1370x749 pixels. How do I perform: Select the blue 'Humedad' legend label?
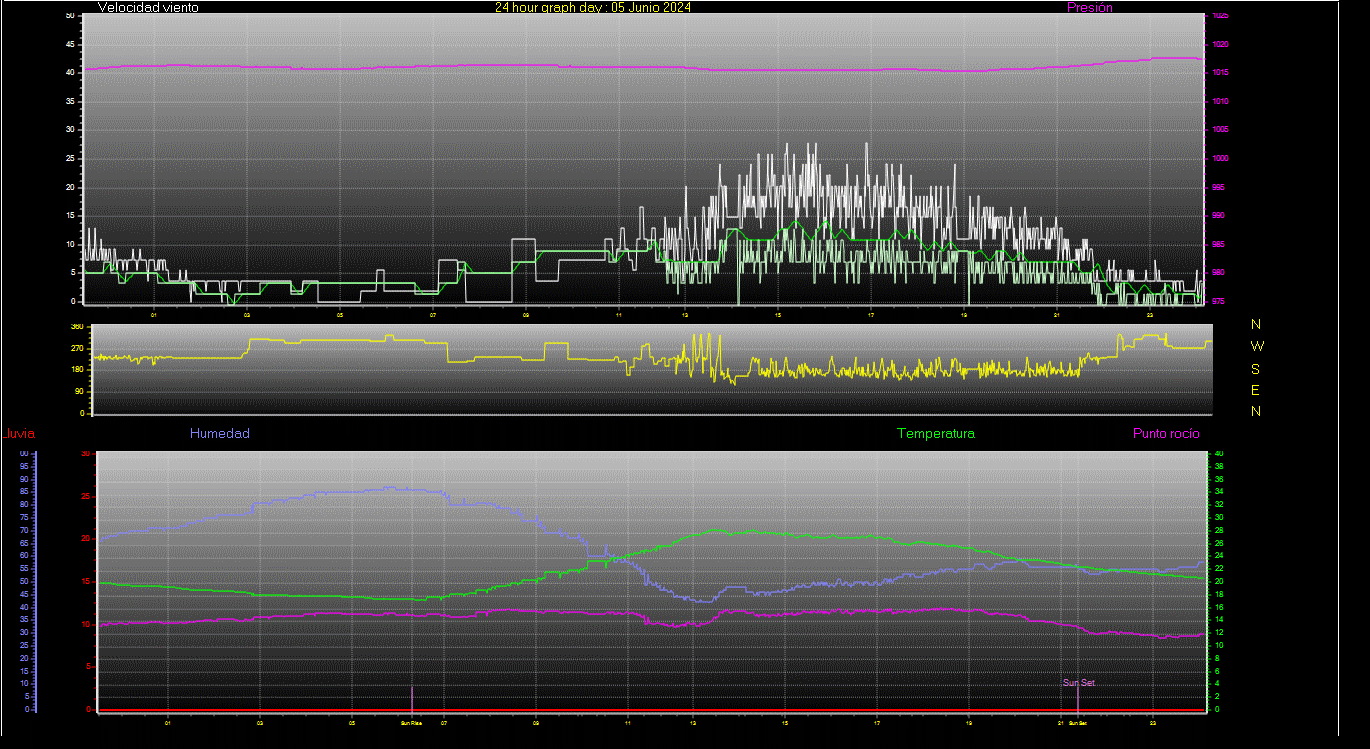tap(220, 433)
